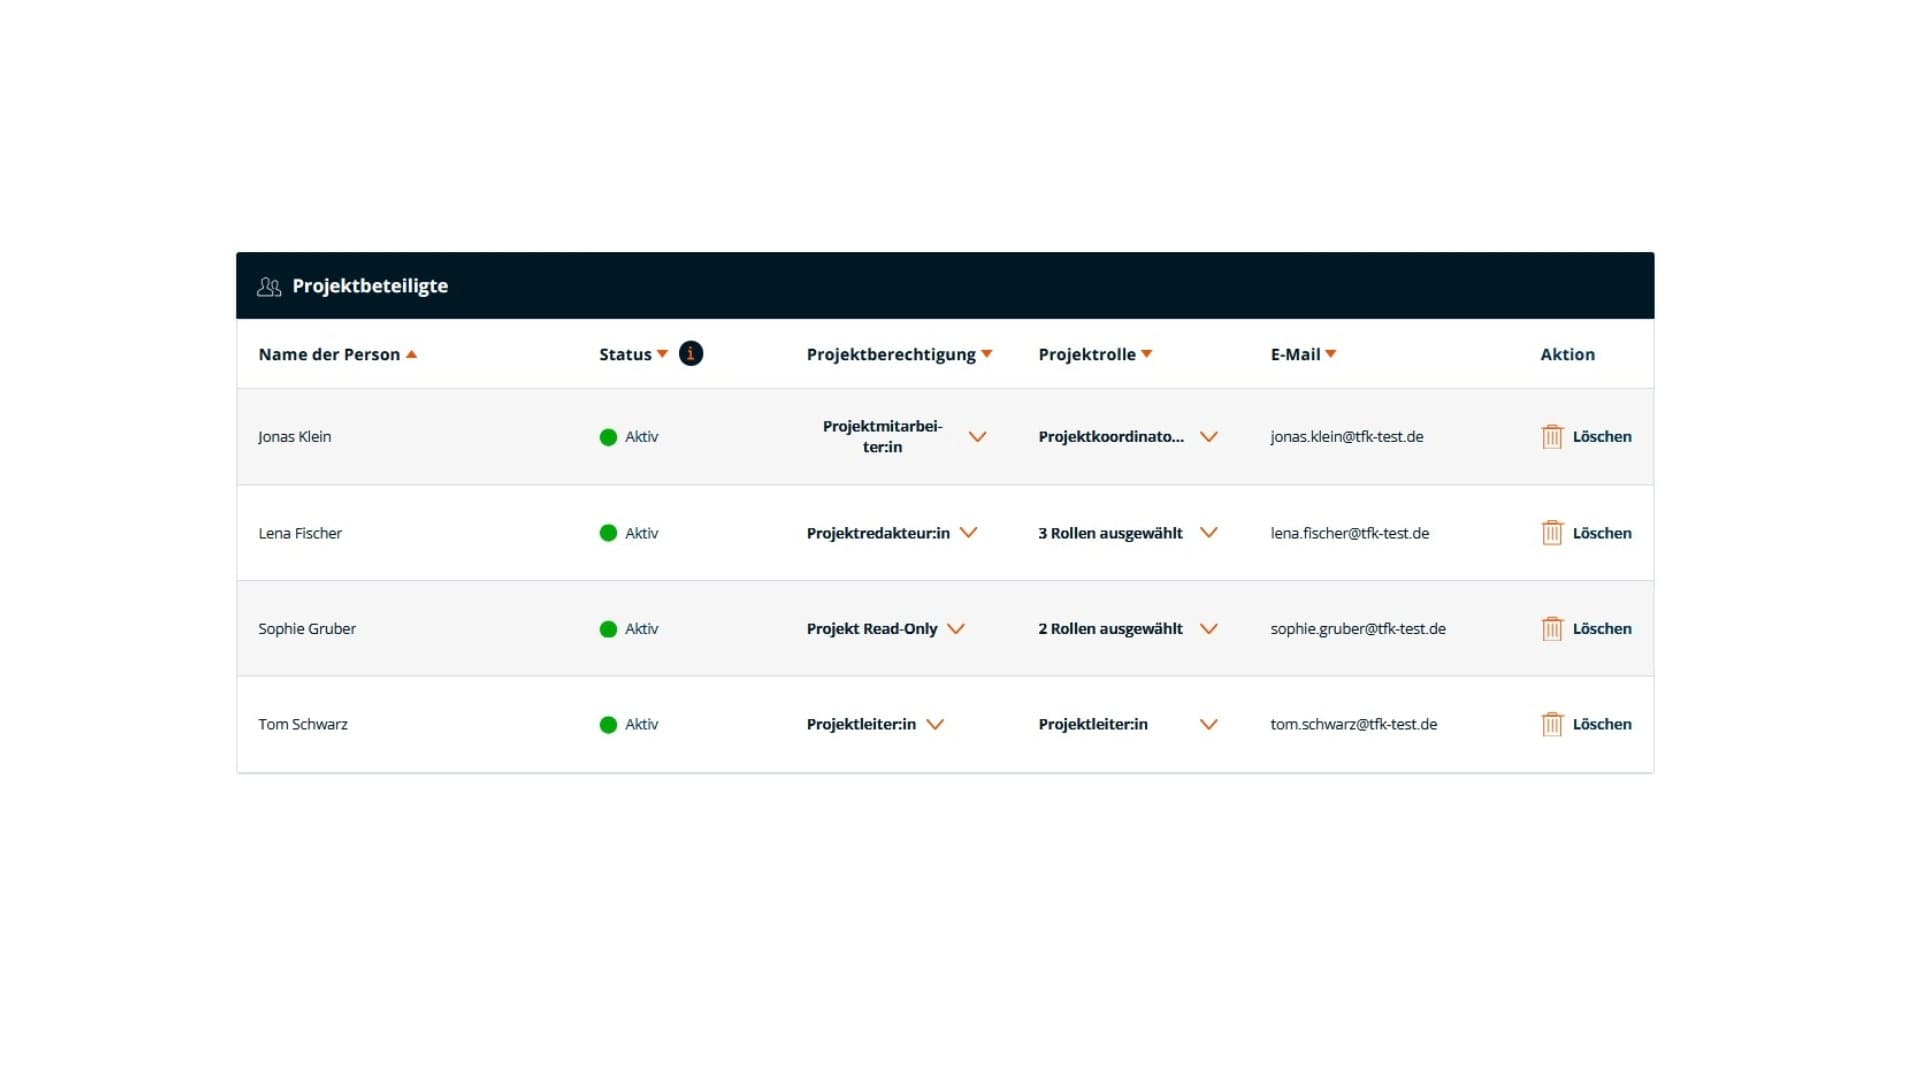The height and width of the screenshot is (1080, 1920).
Task: Click email tom.schwarz@tfk-test.de
Action: tap(1354, 725)
